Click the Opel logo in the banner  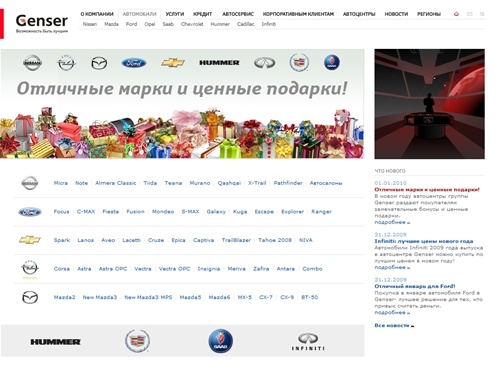[x=66, y=63]
